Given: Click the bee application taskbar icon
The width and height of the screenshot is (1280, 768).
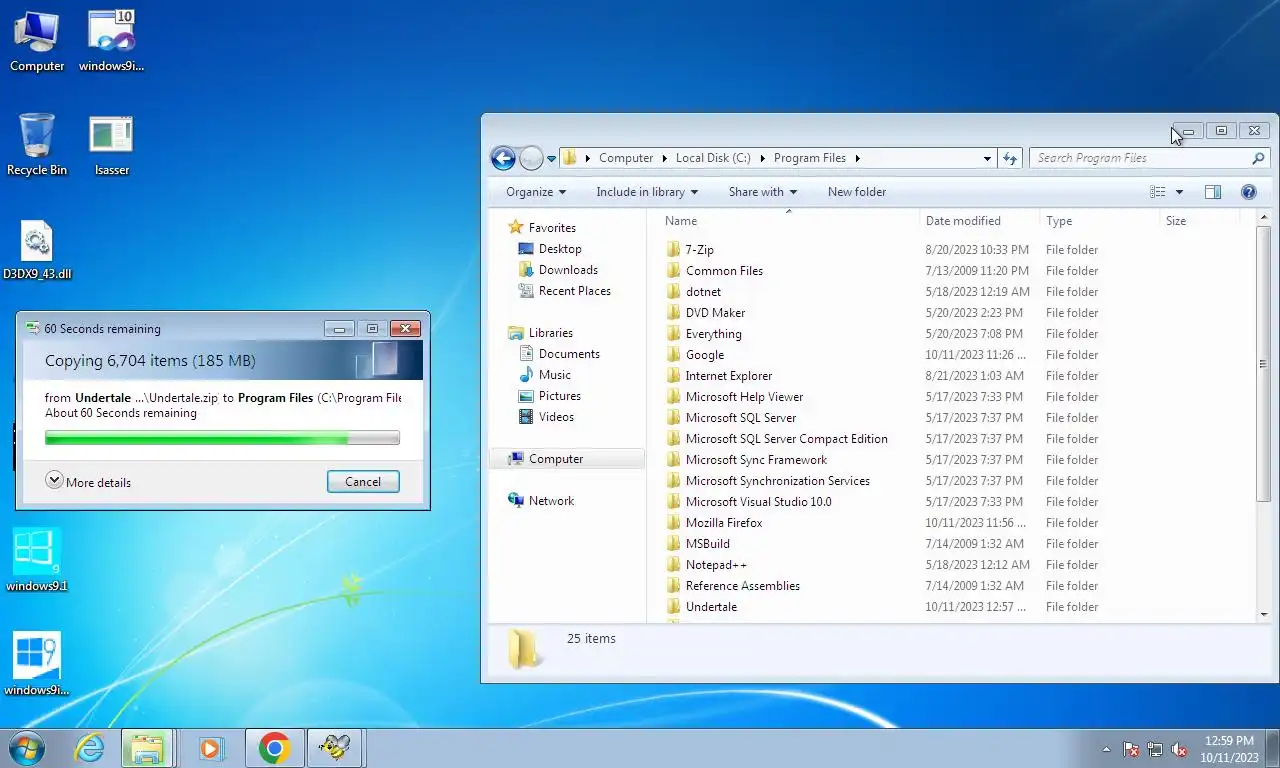Looking at the screenshot, I should click(334, 748).
